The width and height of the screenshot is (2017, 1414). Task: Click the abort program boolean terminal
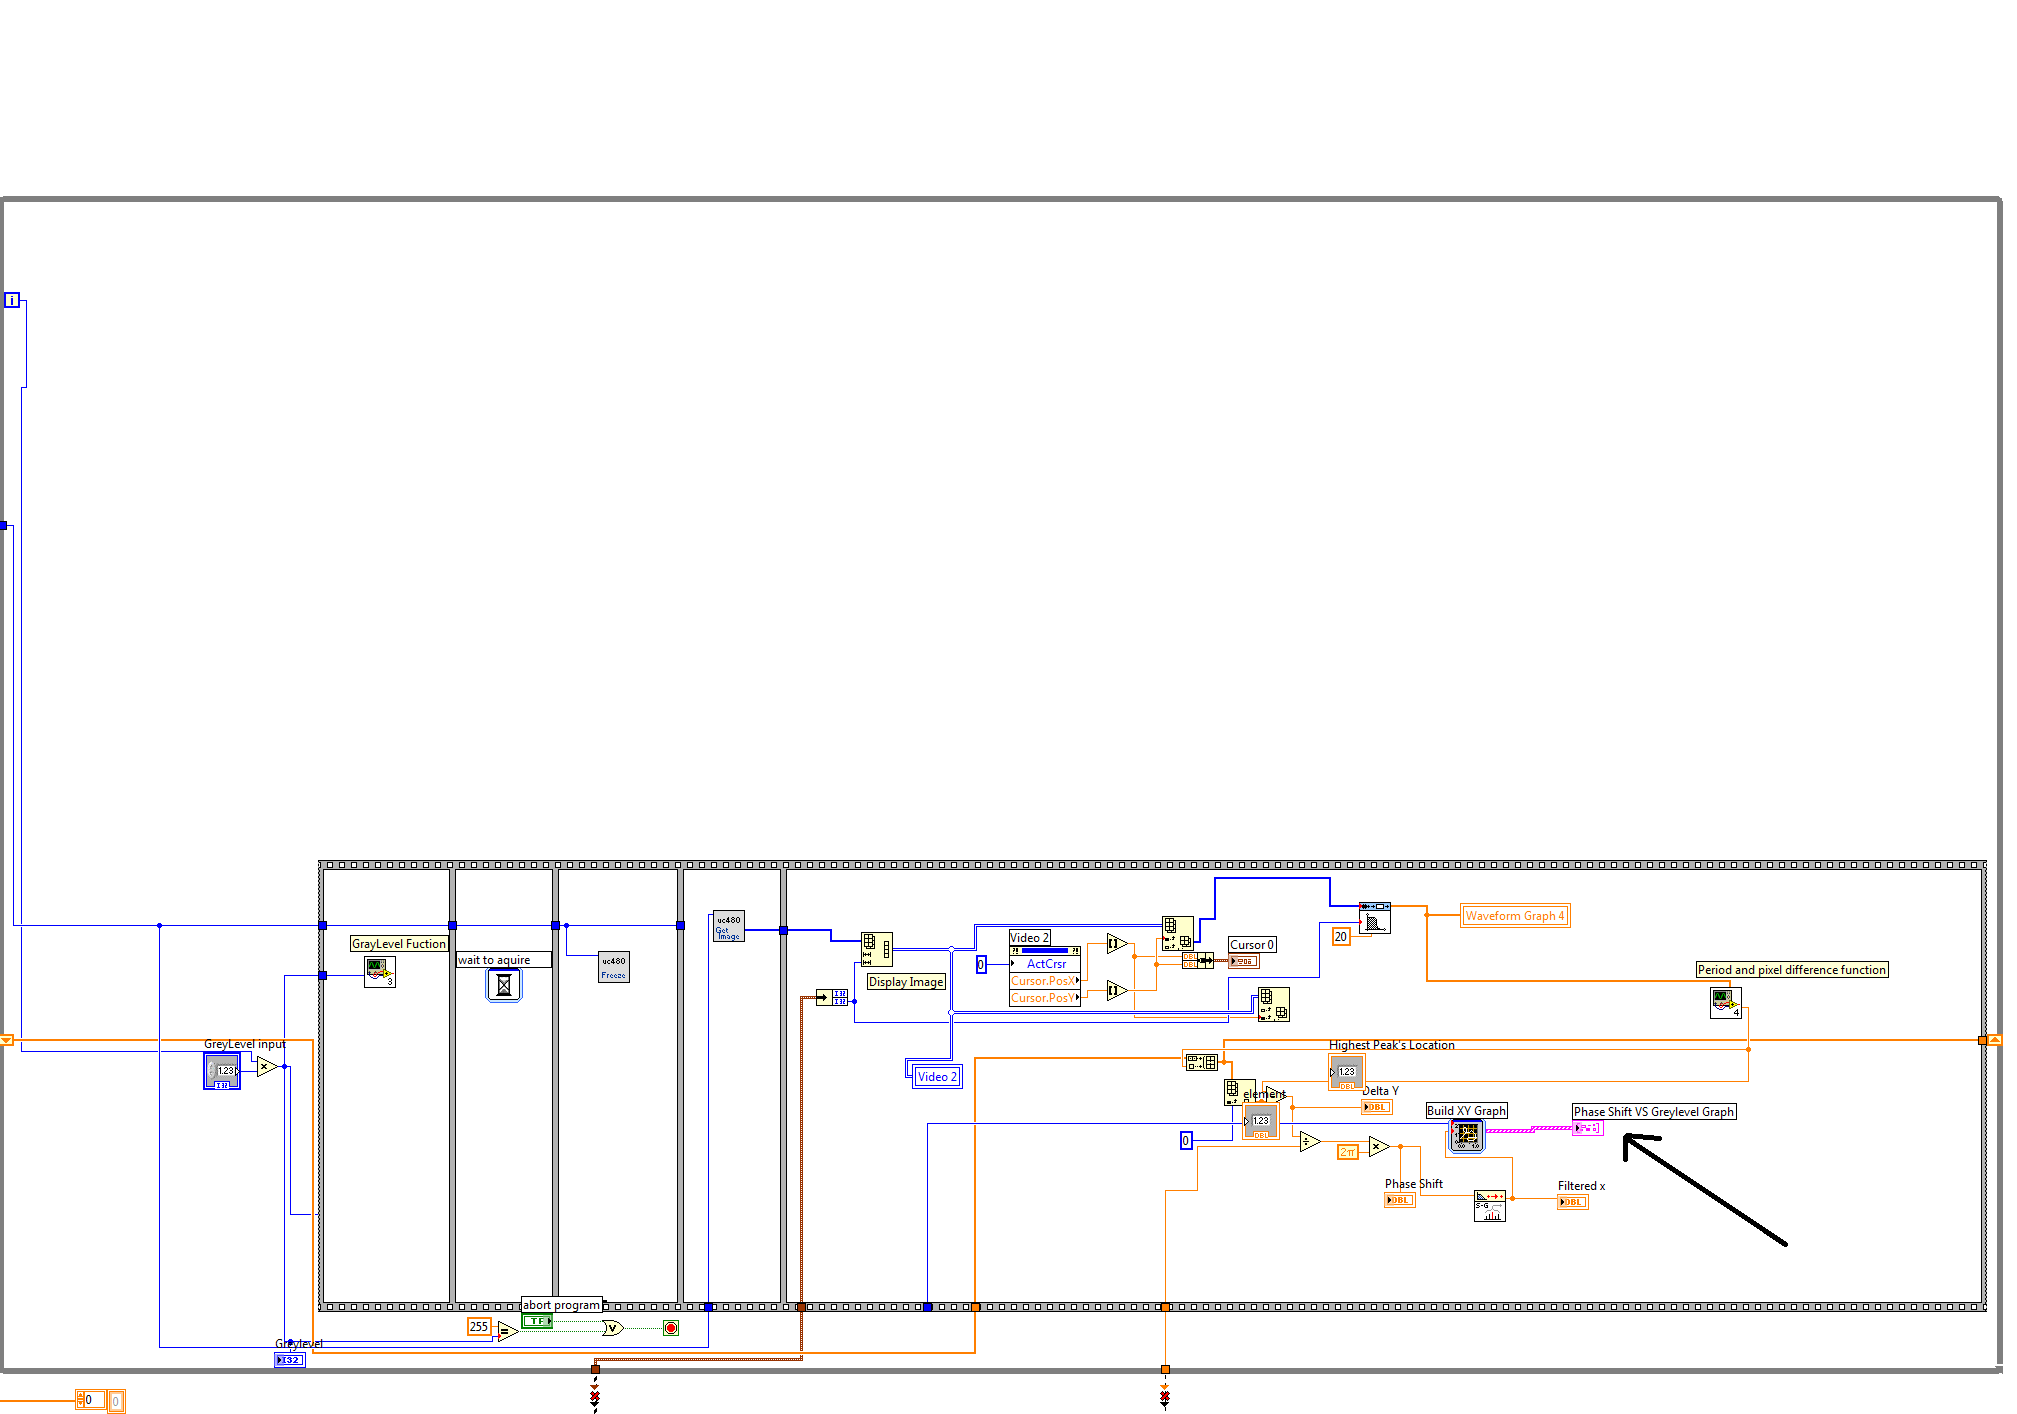point(537,1321)
